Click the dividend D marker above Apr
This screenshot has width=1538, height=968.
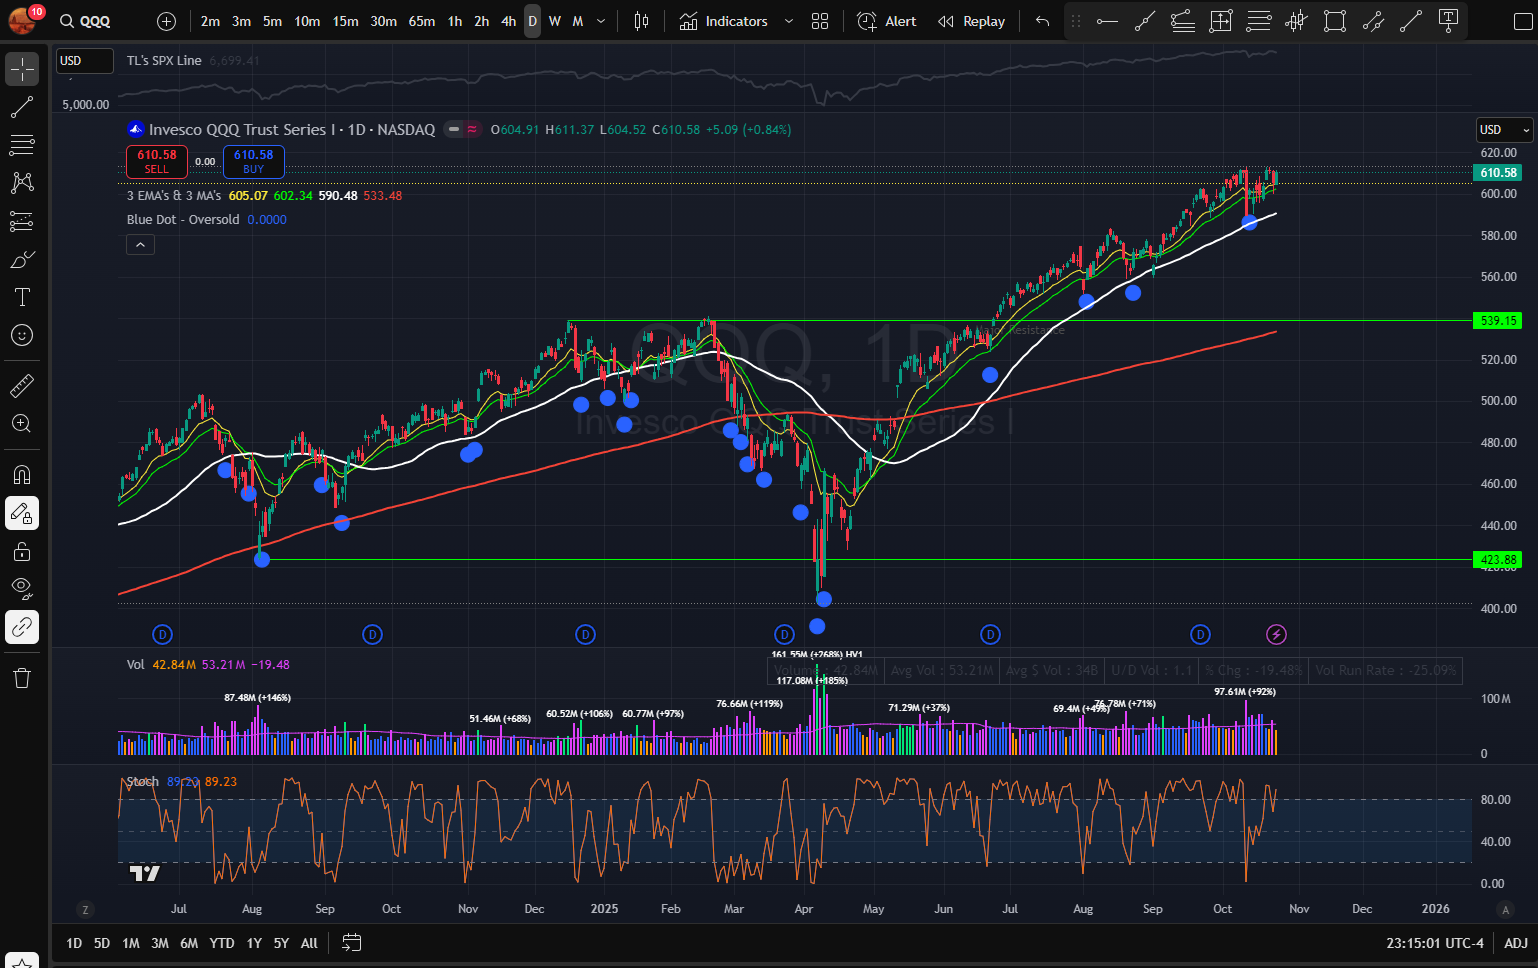(x=784, y=634)
